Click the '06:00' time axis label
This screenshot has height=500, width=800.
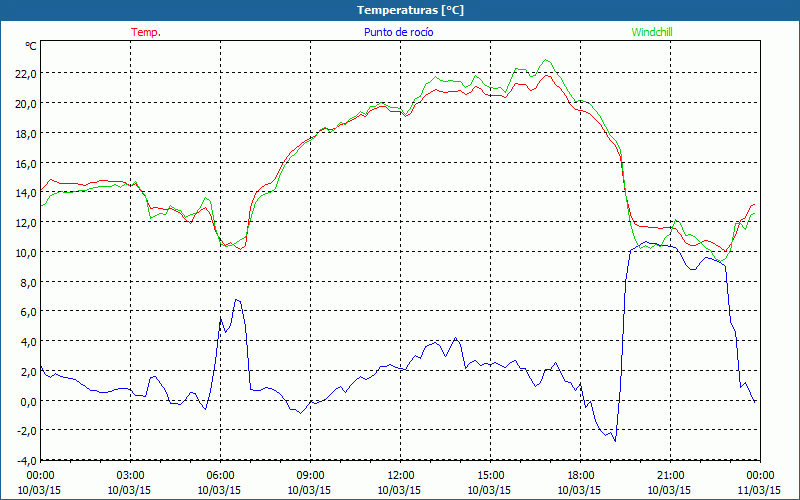(x=220, y=476)
